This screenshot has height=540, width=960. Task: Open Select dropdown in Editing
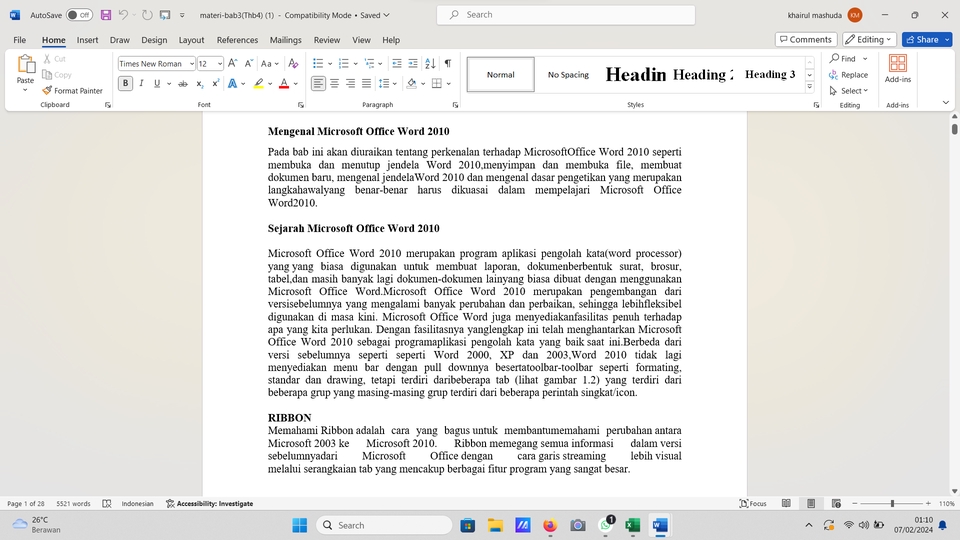(849, 91)
